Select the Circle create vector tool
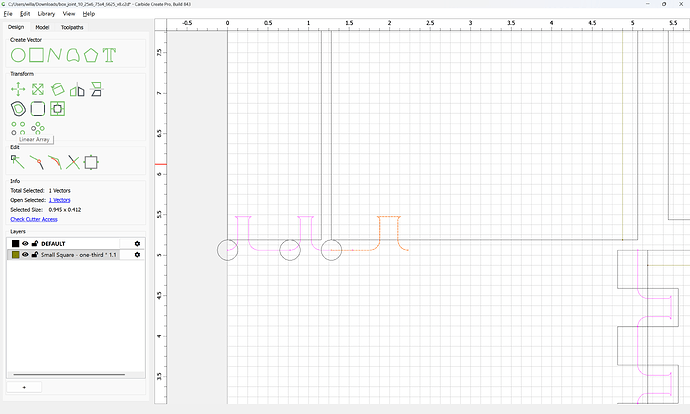This screenshot has width=690, height=414. [x=18, y=55]
